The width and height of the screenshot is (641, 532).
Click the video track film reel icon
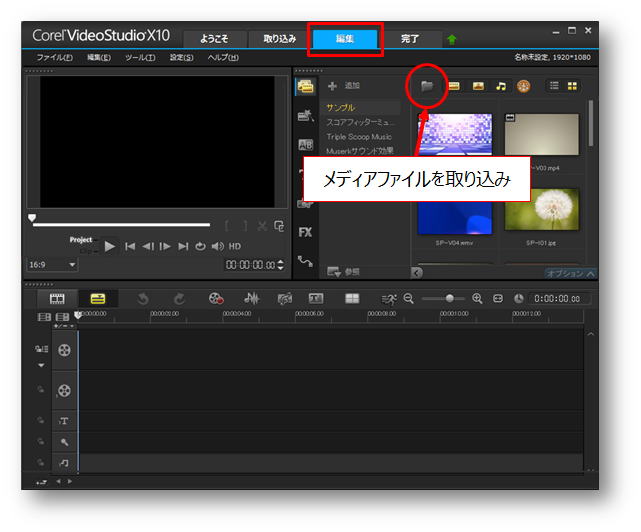[x=64, y=350]
